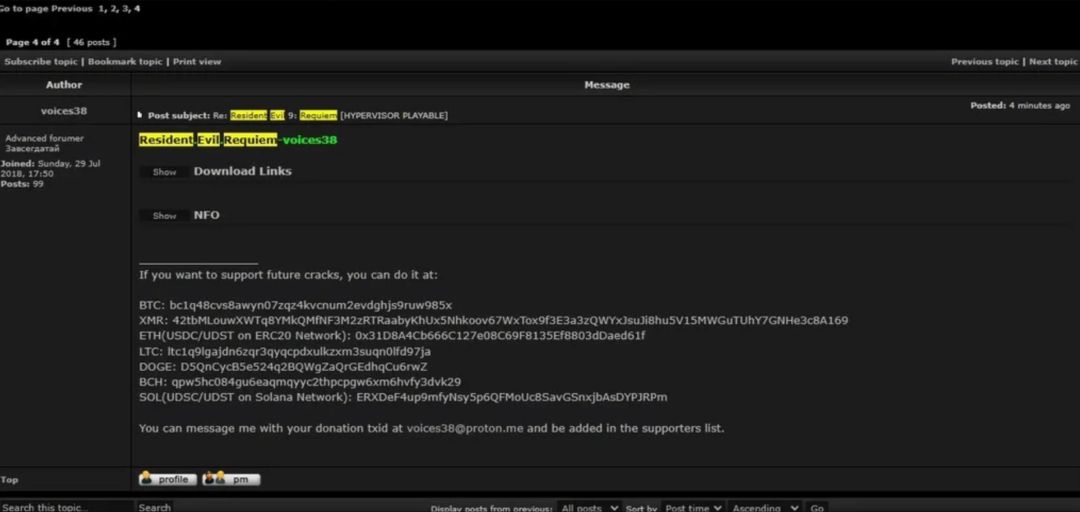Go to the Previous topic

(x=984, y=61)
